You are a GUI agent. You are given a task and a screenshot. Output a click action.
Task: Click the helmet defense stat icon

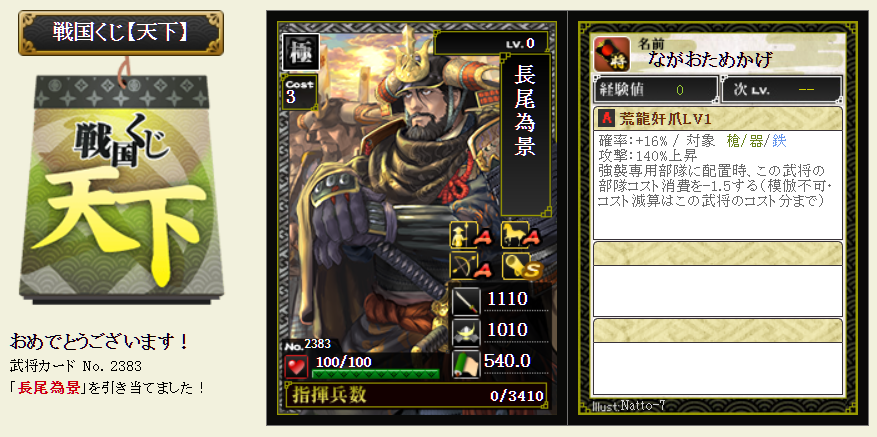pyautogui.click(x=465, y=332)
